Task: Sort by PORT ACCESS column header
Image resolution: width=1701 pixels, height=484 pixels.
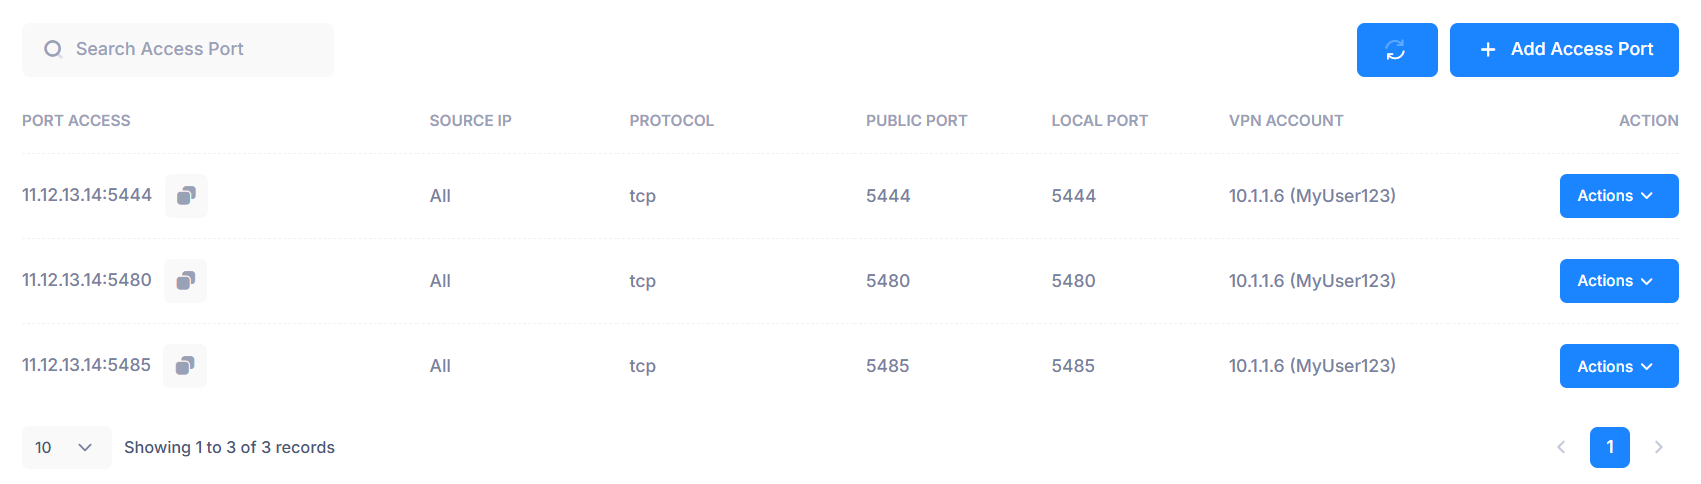Action: point(76,121)
